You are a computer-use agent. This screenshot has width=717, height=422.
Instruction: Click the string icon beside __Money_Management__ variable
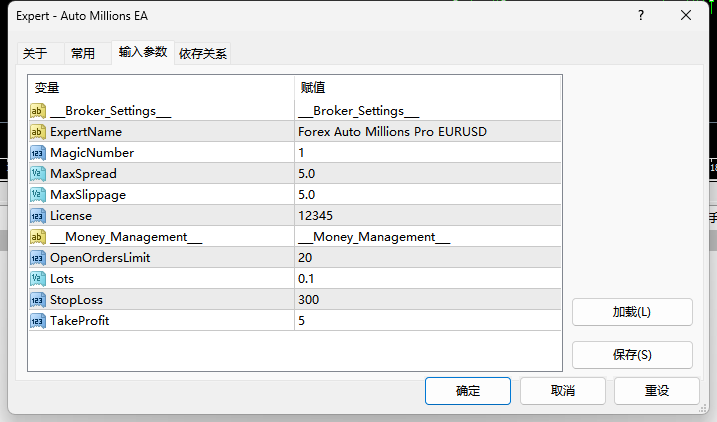tap(37, 237)
